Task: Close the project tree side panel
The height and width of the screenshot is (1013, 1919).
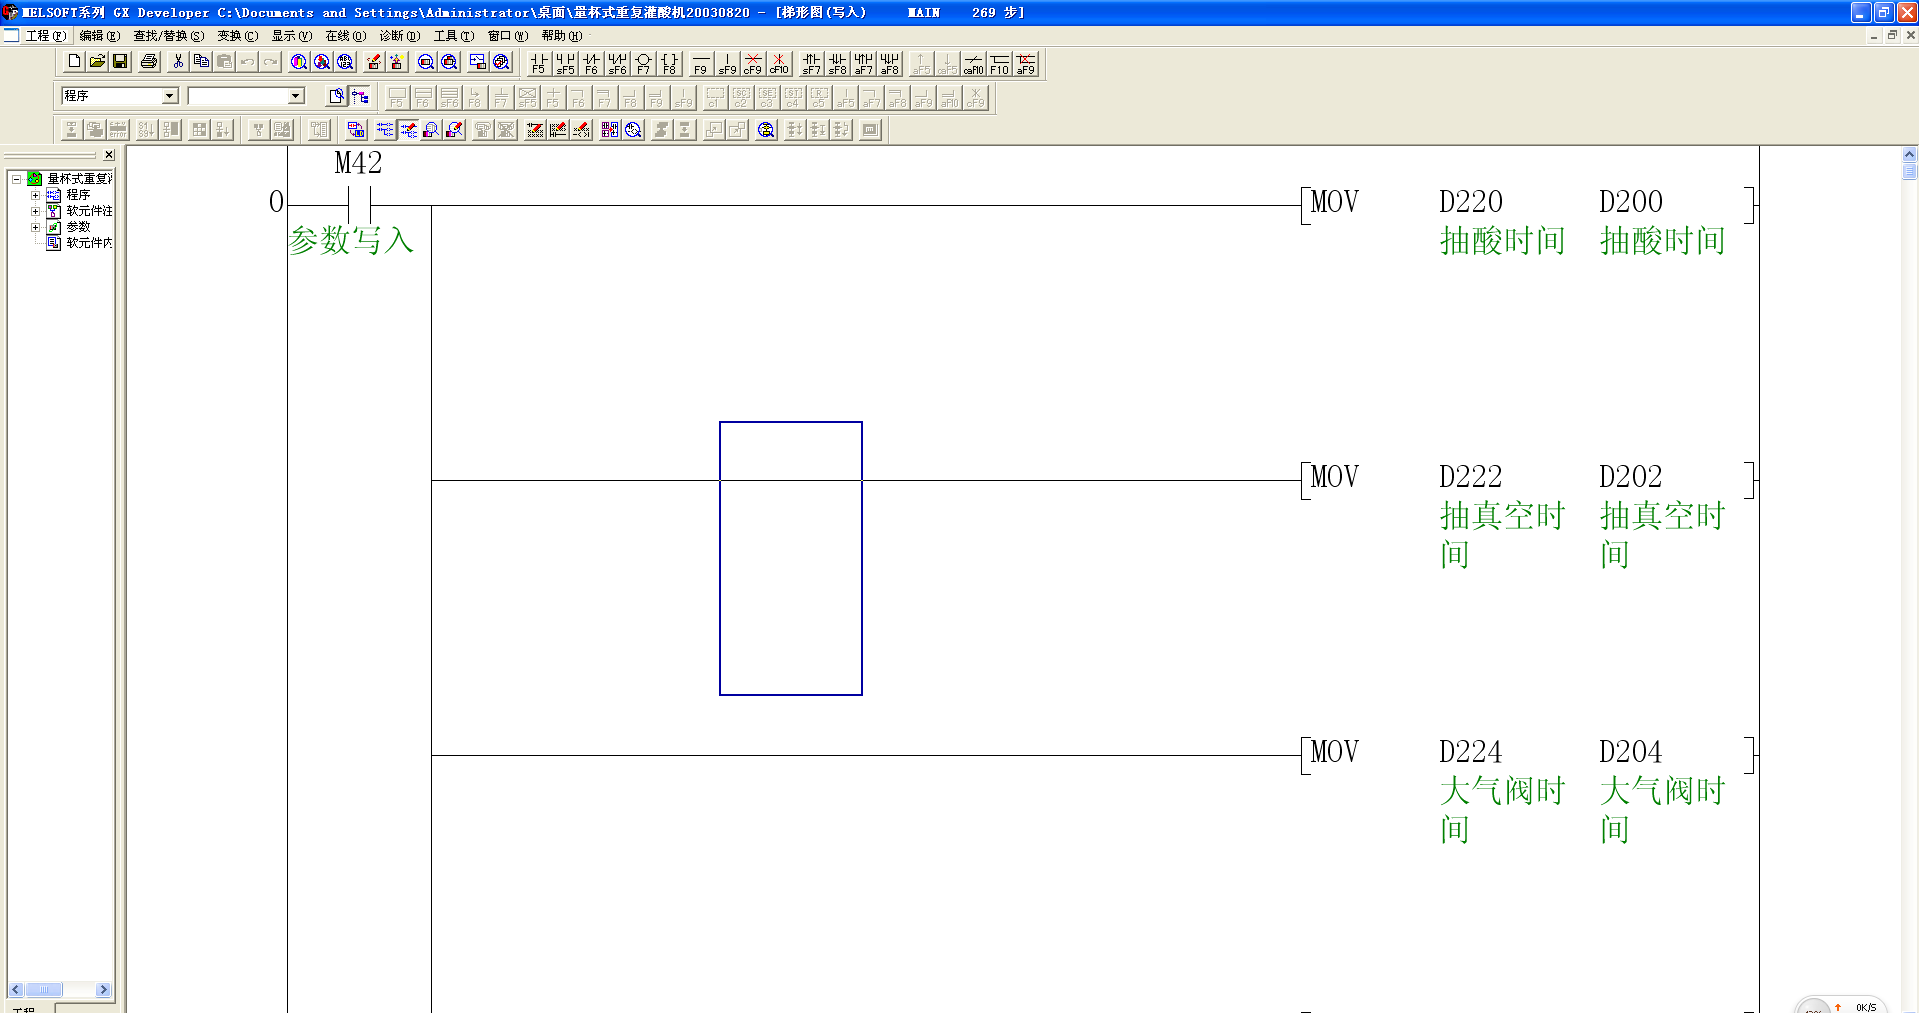Action: [109, 155]
